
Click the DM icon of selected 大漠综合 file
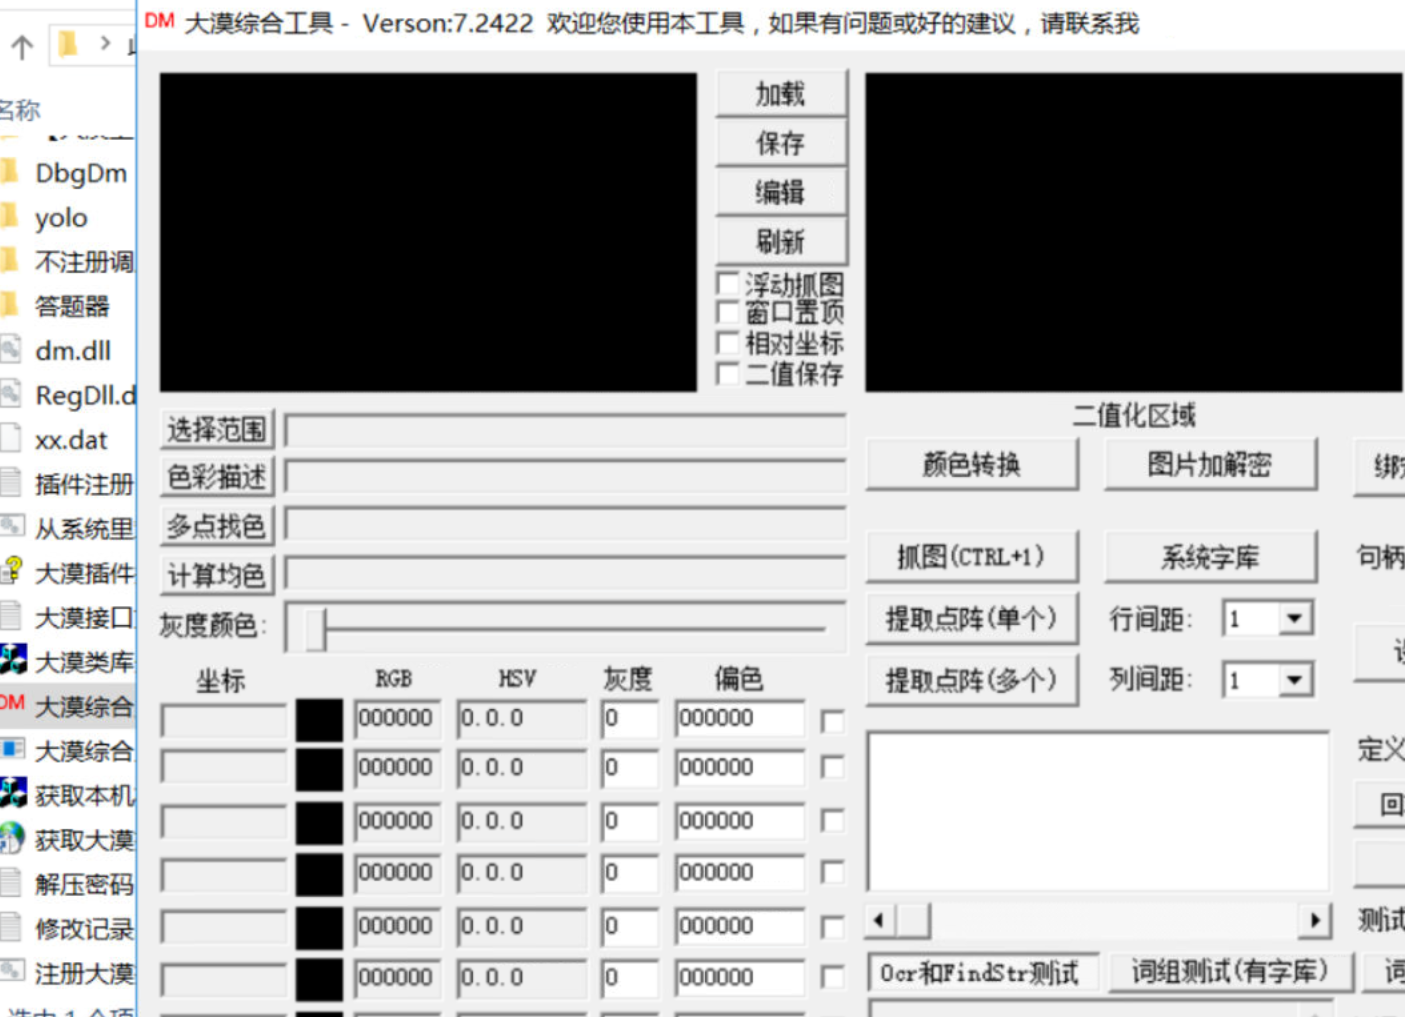click(x=12, y=703)
